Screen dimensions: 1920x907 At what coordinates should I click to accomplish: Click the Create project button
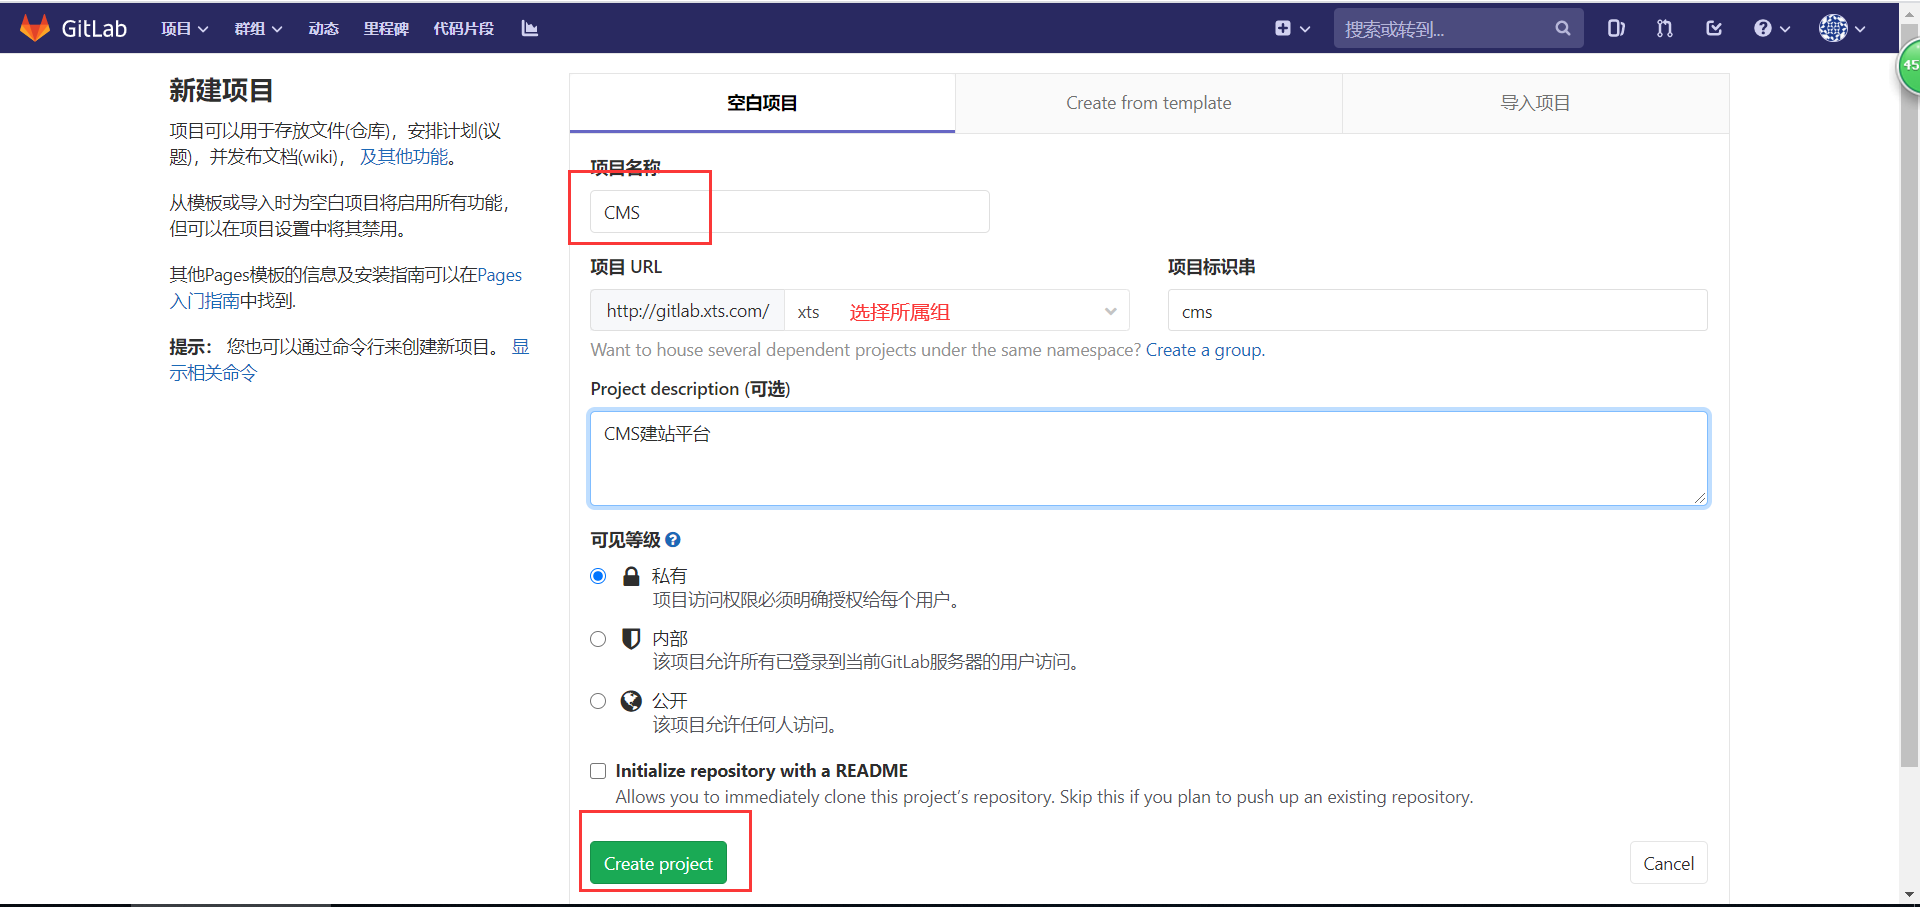point(658,863)
